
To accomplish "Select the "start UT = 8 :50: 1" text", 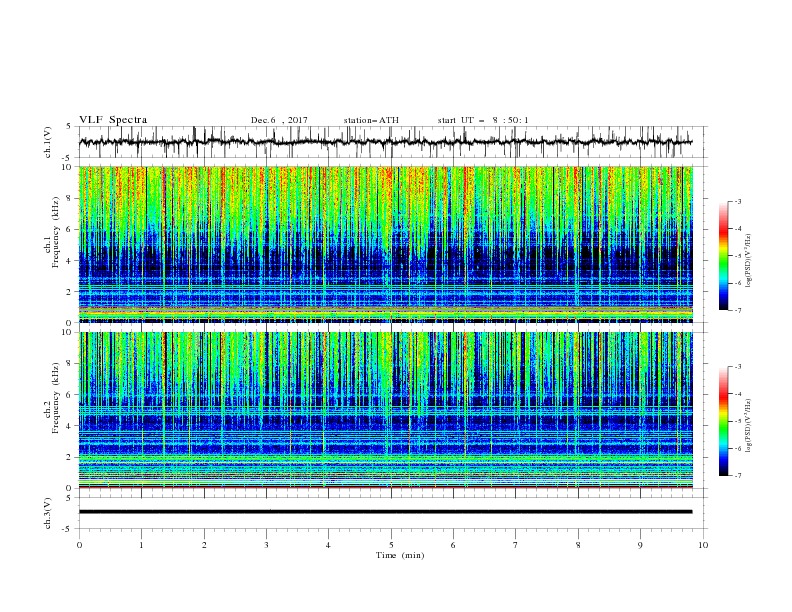I will (x=483, y=120).
